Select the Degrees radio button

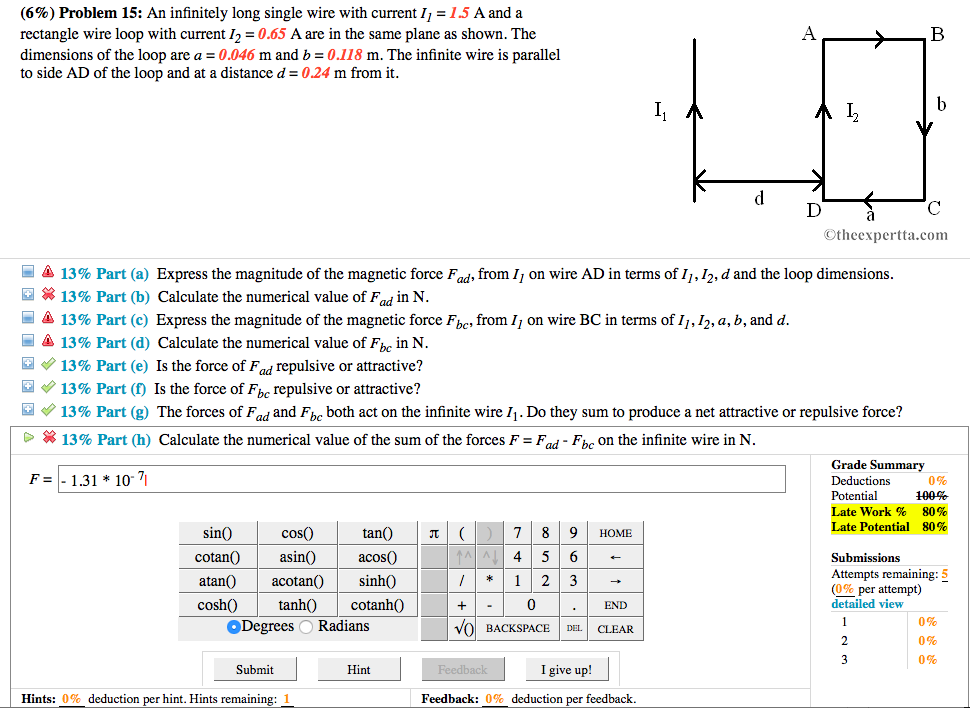coord(232,628)
